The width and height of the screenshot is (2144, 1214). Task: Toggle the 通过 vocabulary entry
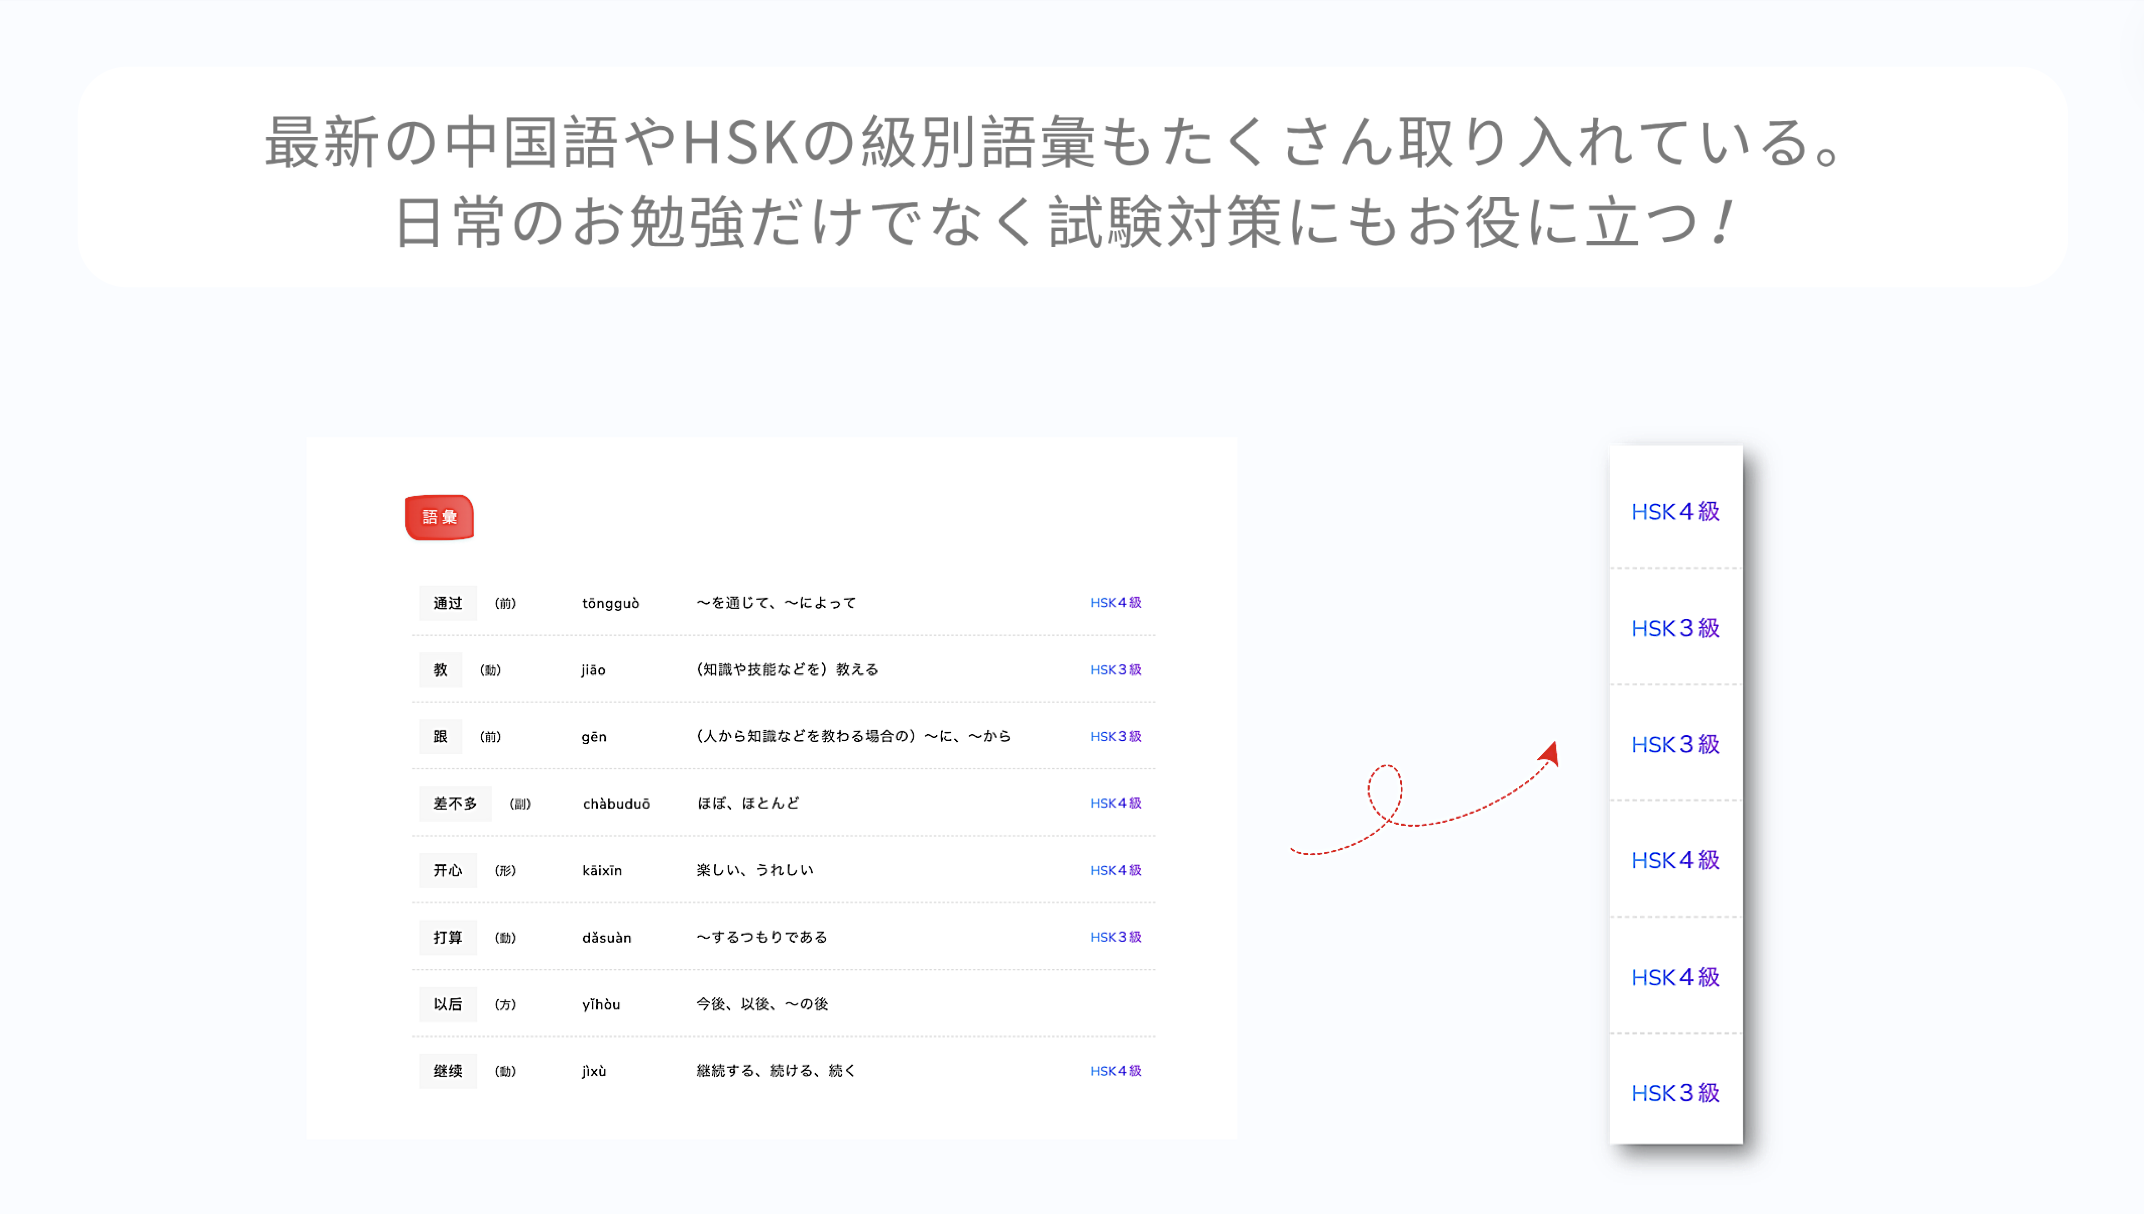(447, 602)
